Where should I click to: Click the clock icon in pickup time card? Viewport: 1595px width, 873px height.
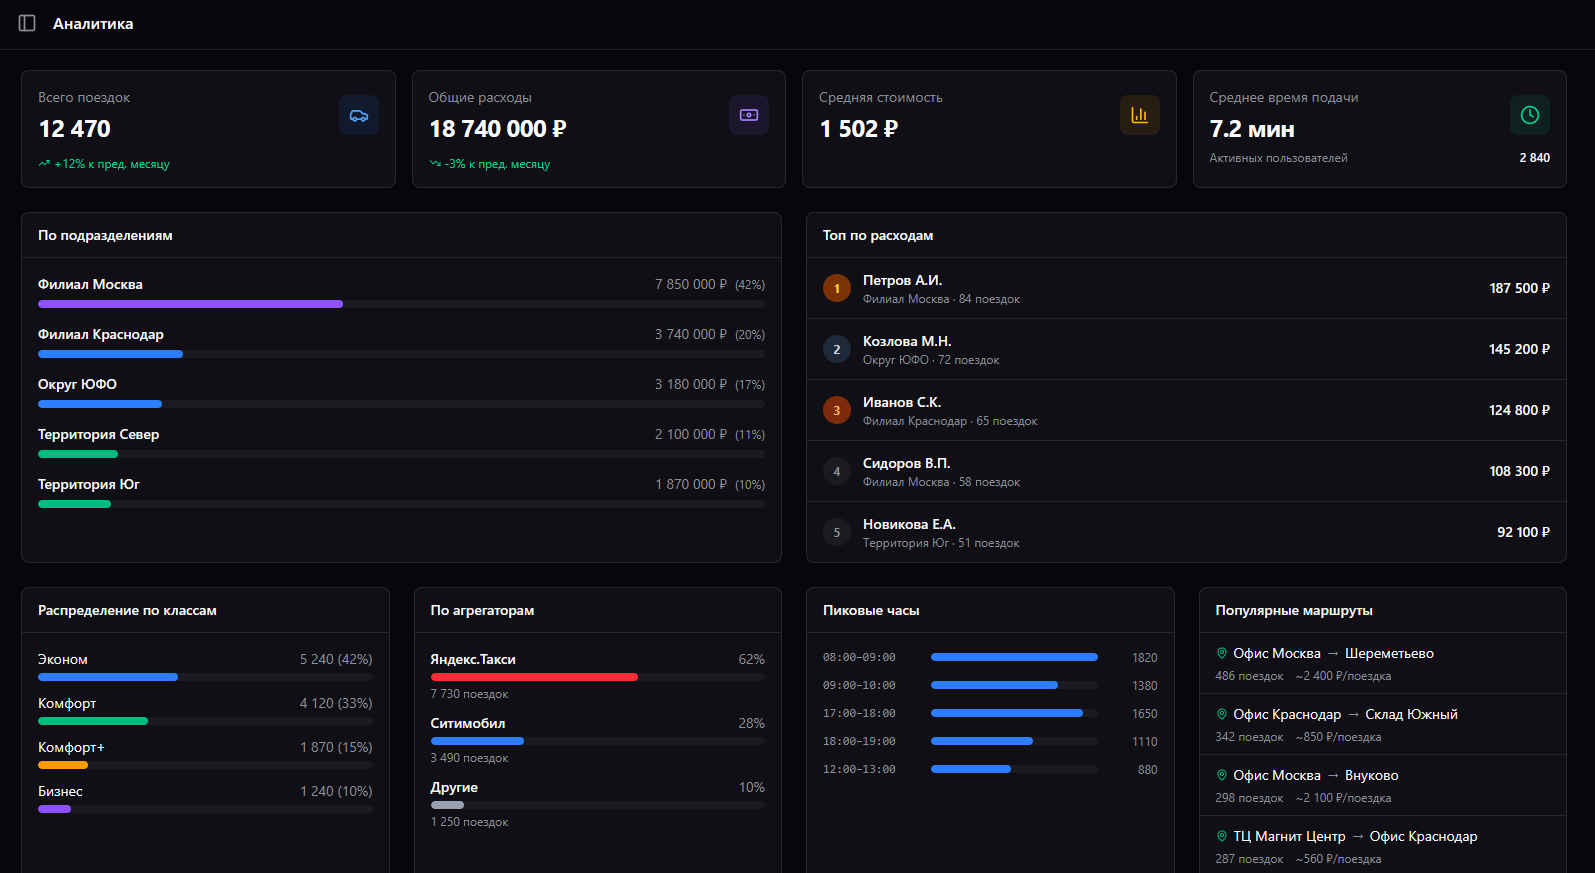(x=1529, y=115)
